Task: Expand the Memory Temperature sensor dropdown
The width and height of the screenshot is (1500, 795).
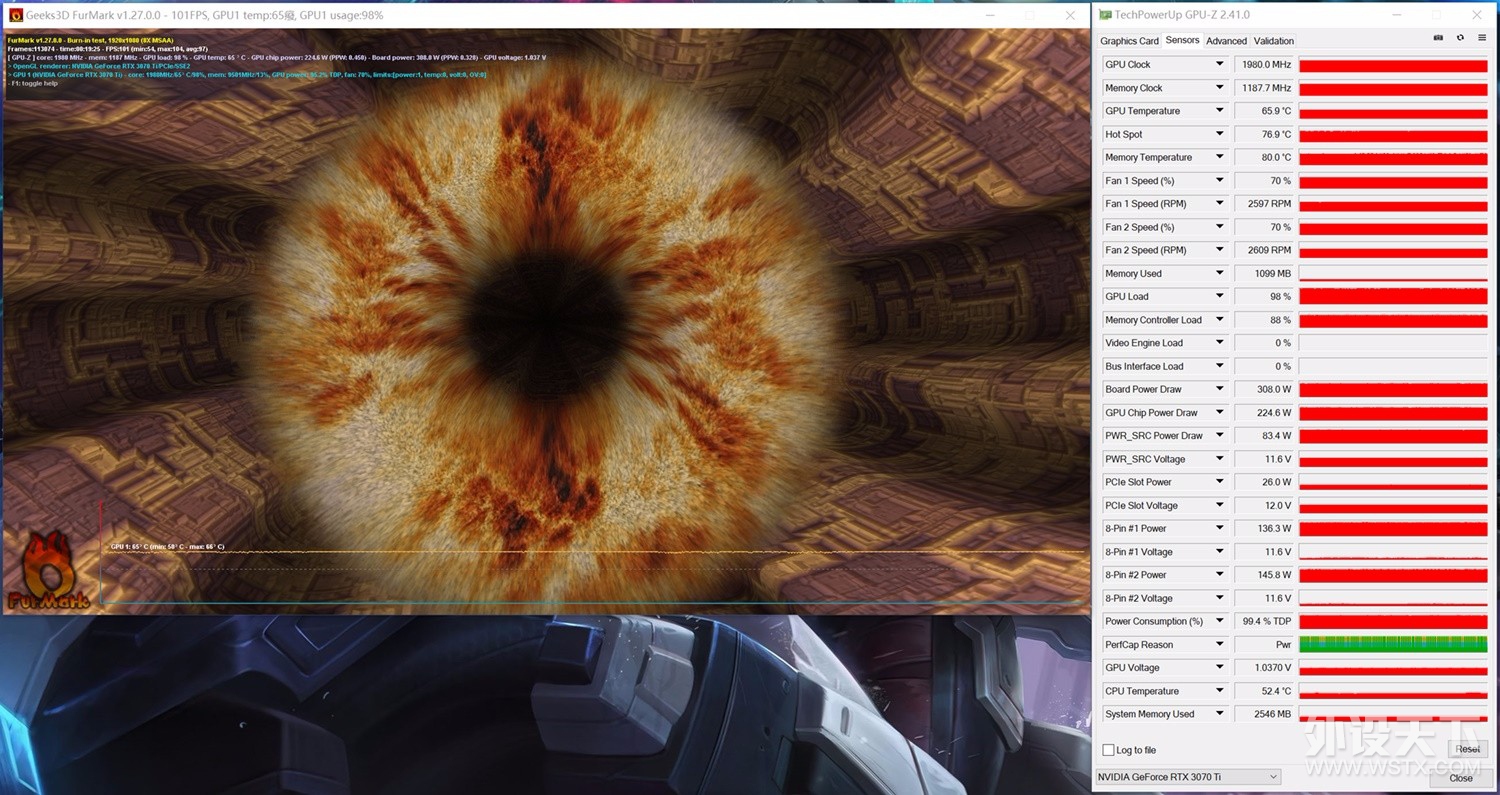Action: click(x=1219, y=157)
